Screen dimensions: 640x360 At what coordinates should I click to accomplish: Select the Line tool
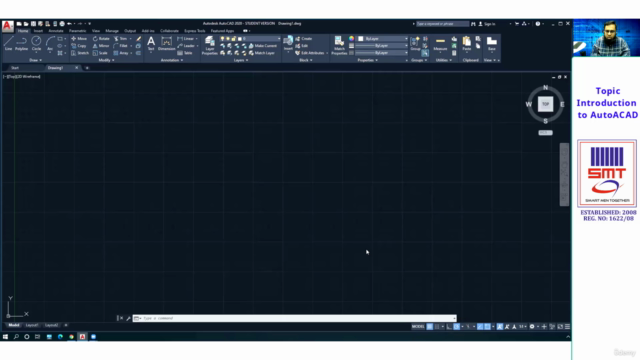[9, 43]
